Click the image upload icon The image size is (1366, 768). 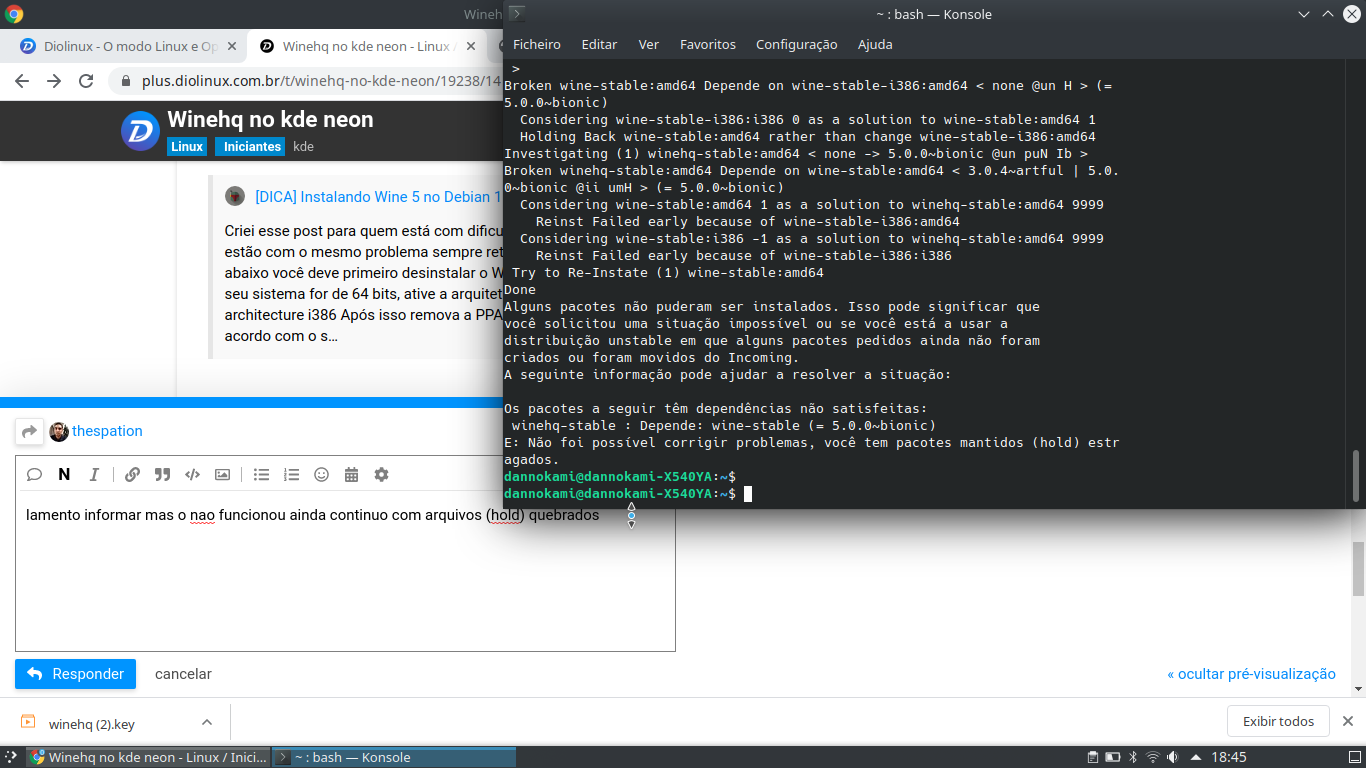[x=222, y=475]
